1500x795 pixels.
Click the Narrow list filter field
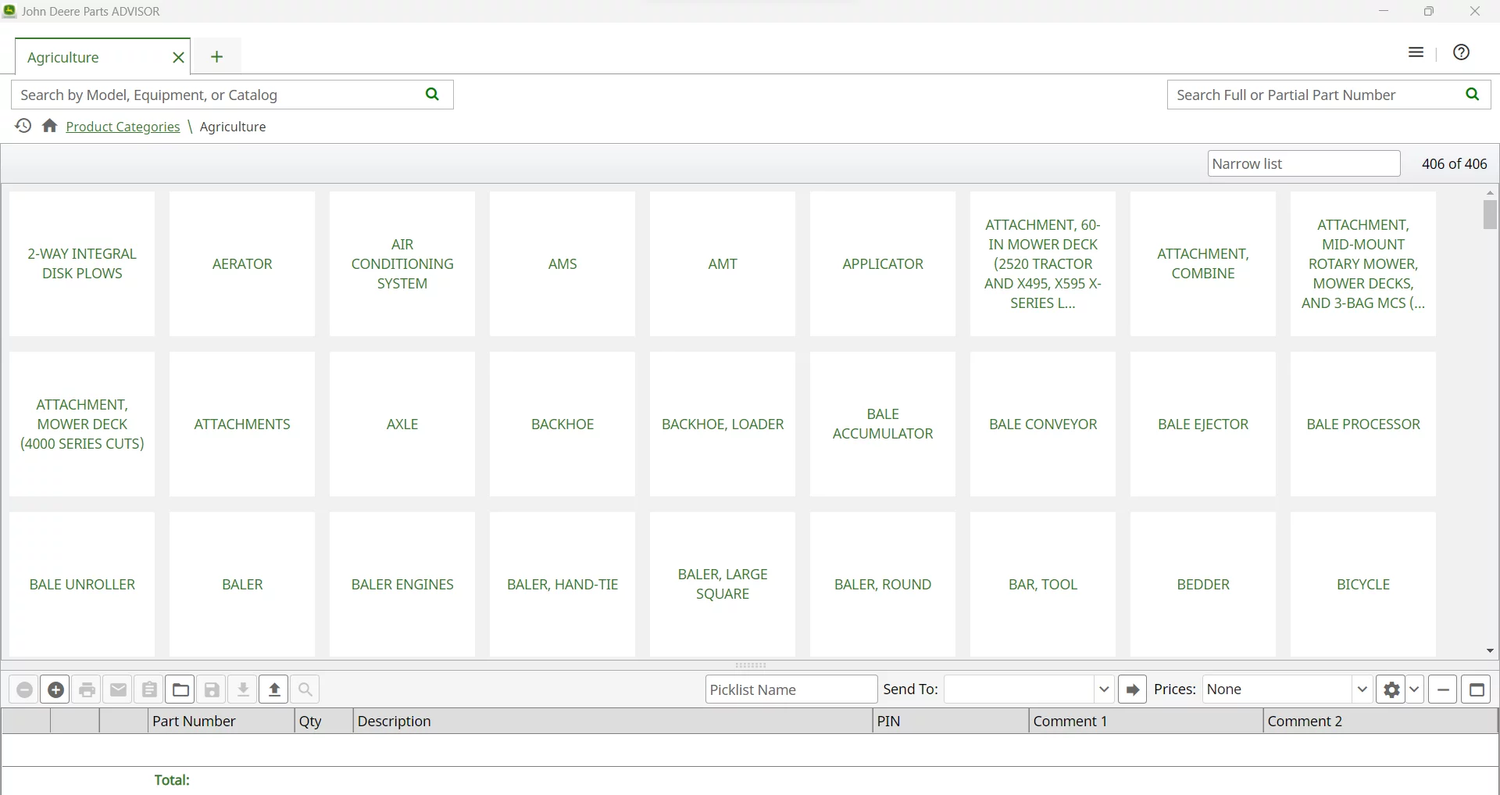coord(1303,164)
